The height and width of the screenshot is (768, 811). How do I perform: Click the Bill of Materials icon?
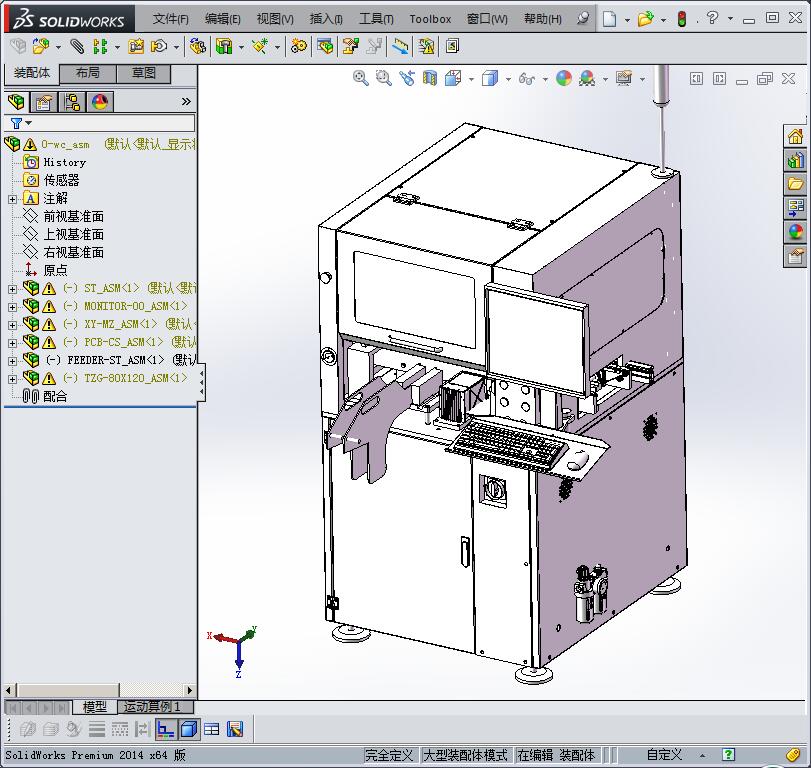[x=325, y=47]
